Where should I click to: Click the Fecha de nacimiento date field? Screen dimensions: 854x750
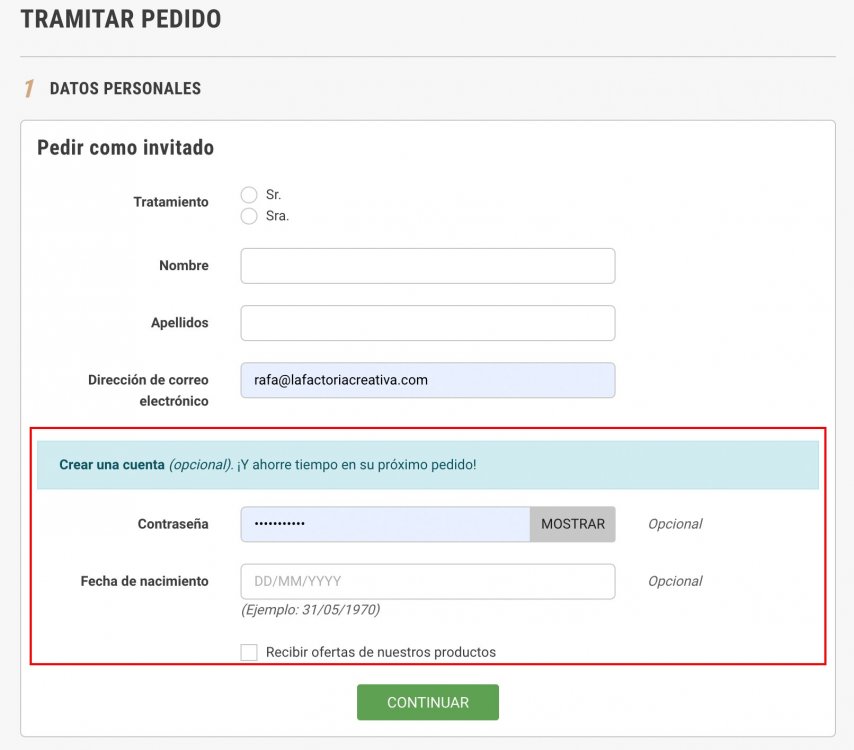427,581
